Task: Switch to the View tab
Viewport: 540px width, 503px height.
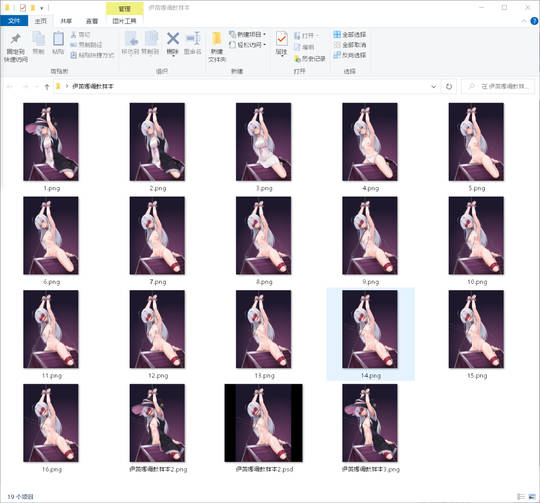Action: [x=92, y=21]
